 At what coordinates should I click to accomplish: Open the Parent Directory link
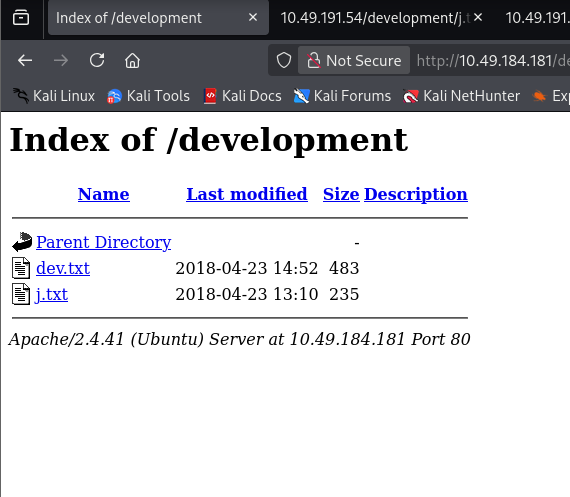click(x=104, y=242)
